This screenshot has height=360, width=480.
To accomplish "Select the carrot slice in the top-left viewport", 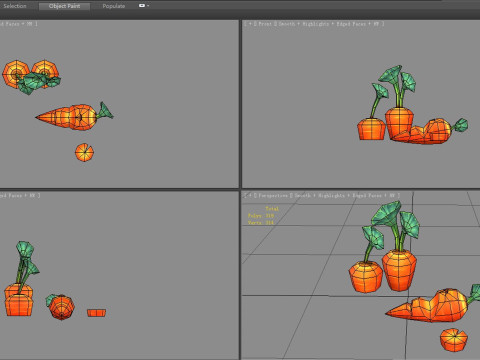I will pos(84,152).
